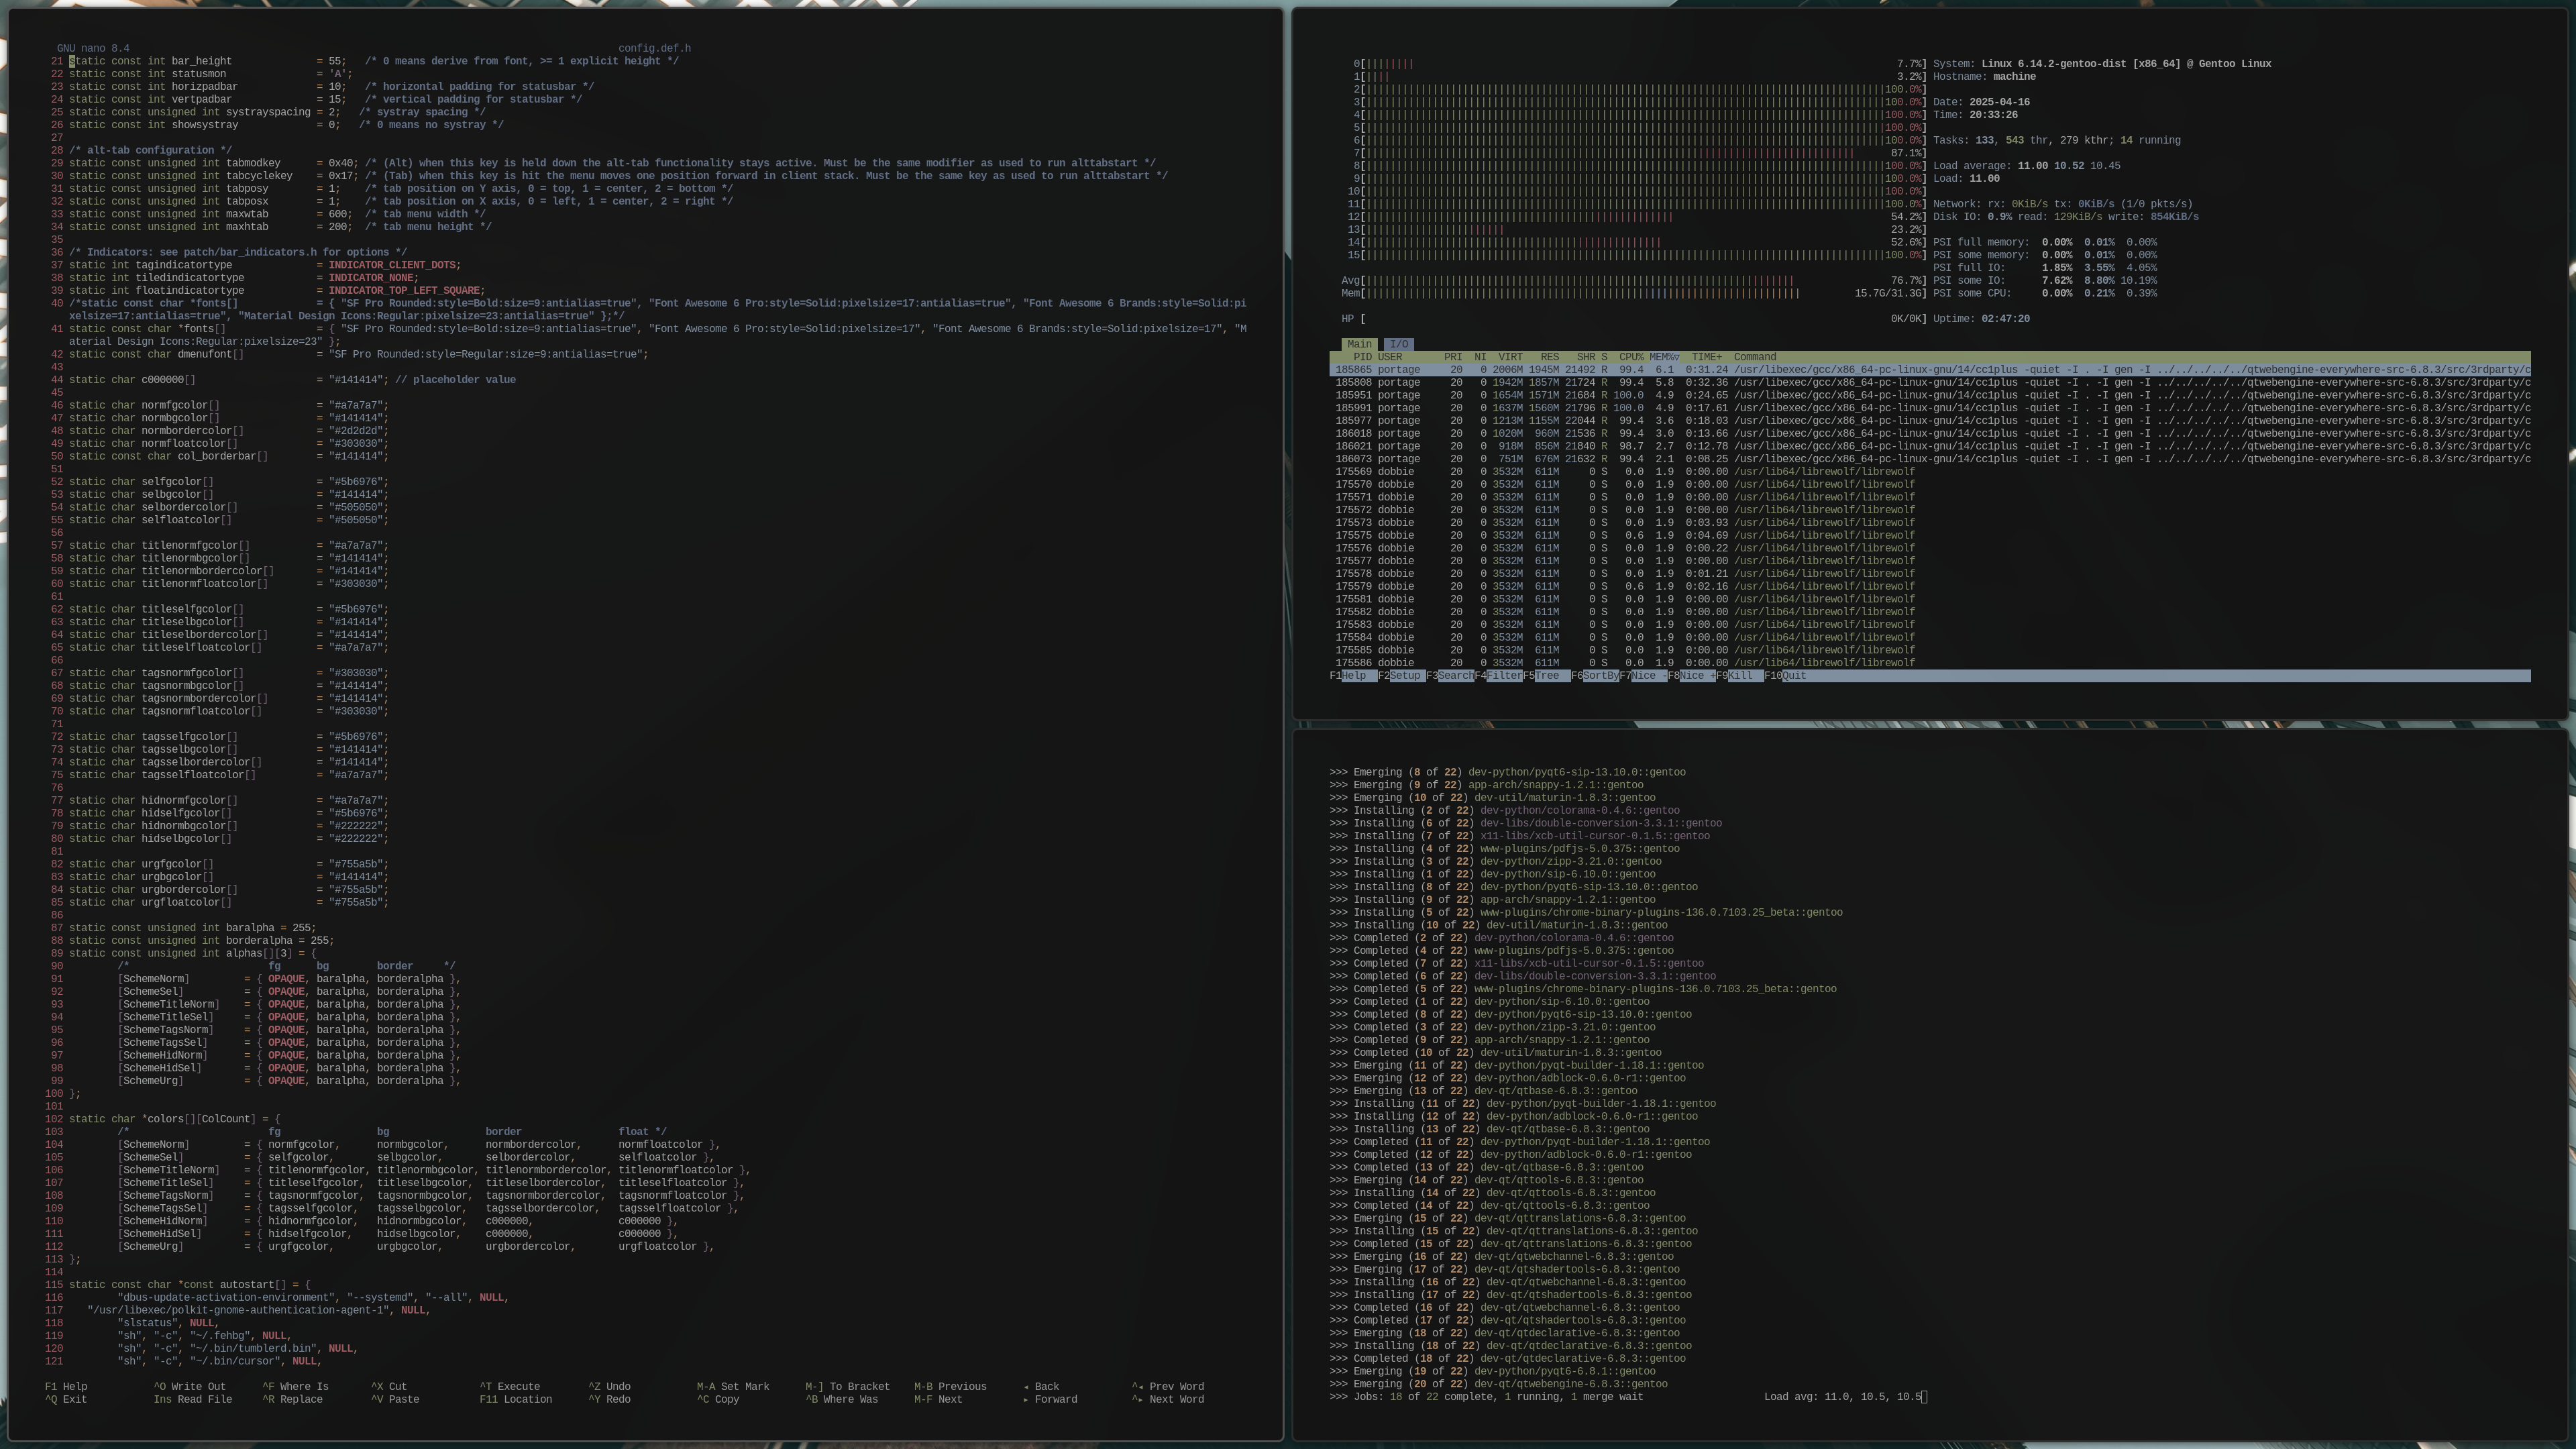Image resolution: width=2576 pixels, height=1449 pixels.
Task: Click F8 Nice + in htop
Action: (x=1691, y=676)
